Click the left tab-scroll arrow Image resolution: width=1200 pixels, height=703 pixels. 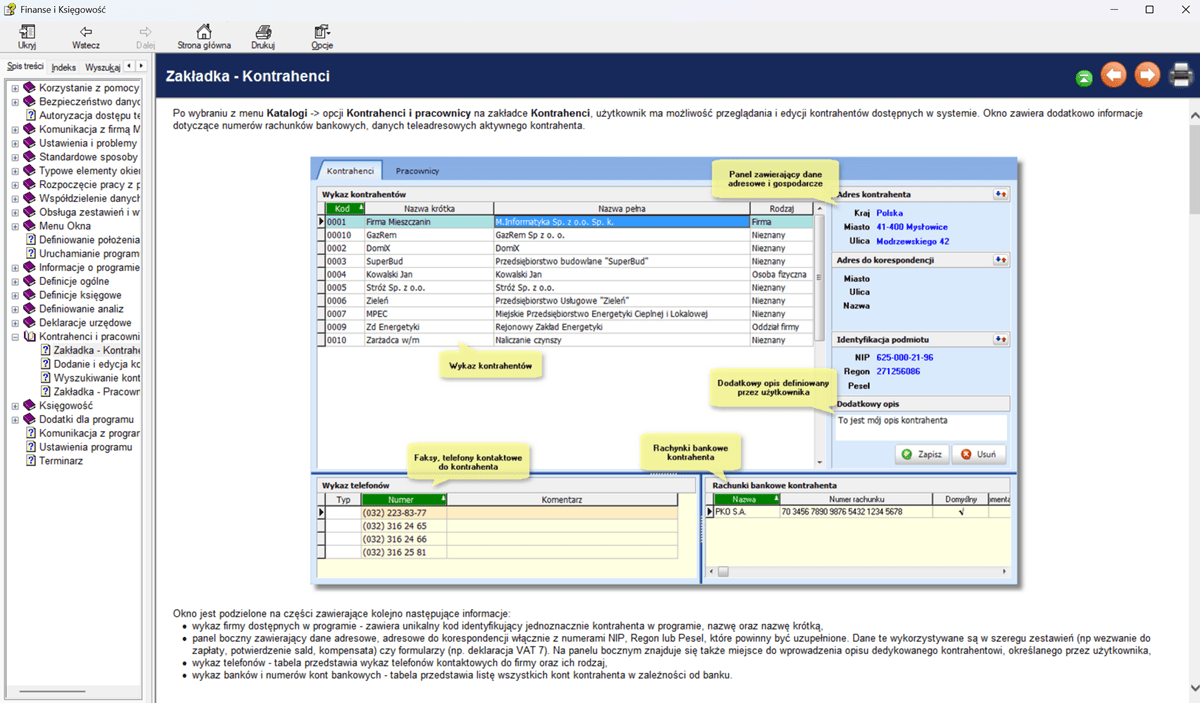(128, 67)
